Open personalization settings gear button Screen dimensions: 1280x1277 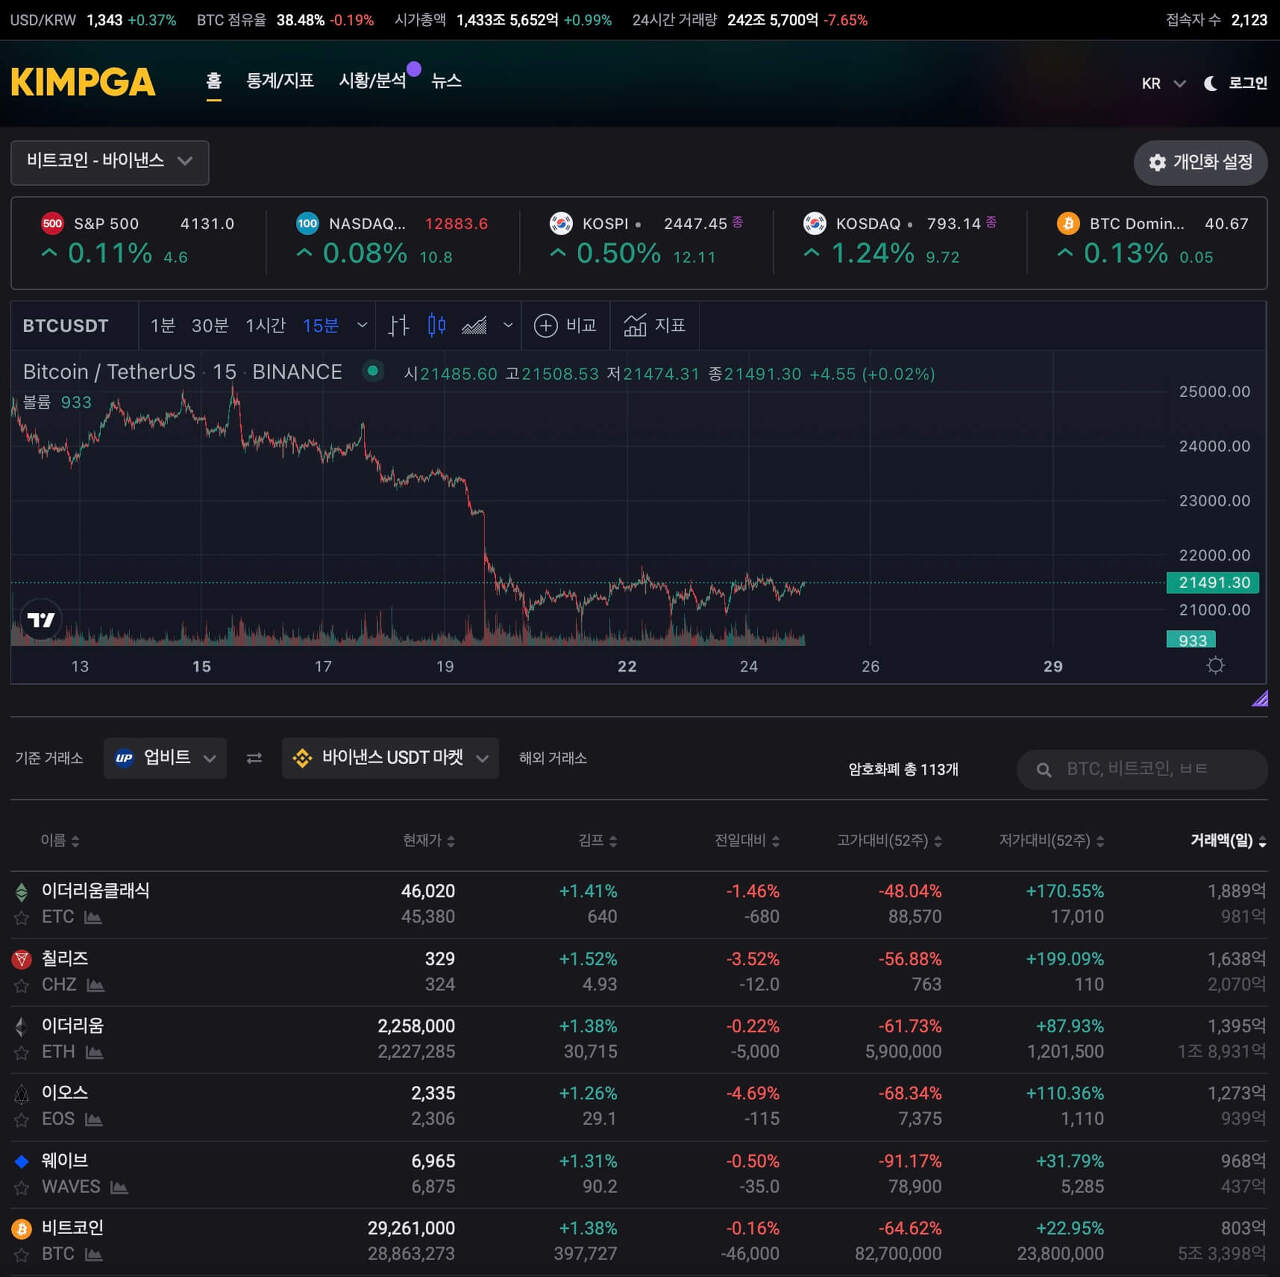click(x=1200, y=162)
